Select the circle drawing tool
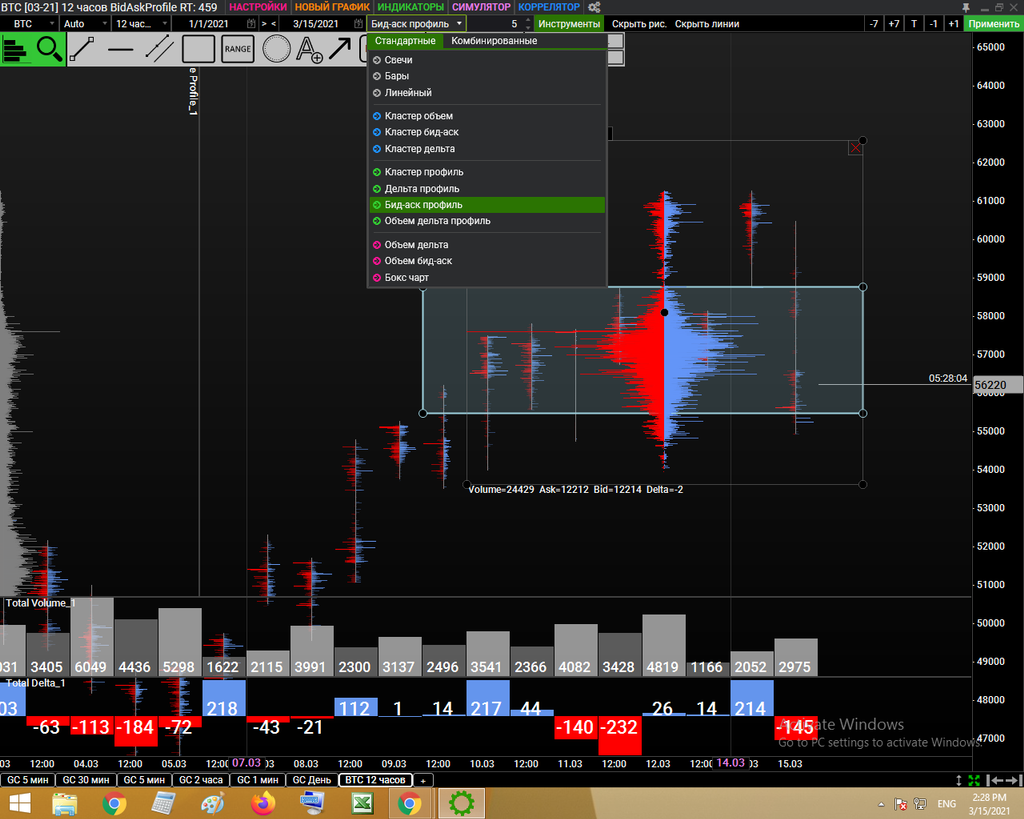 click(276, 50)
